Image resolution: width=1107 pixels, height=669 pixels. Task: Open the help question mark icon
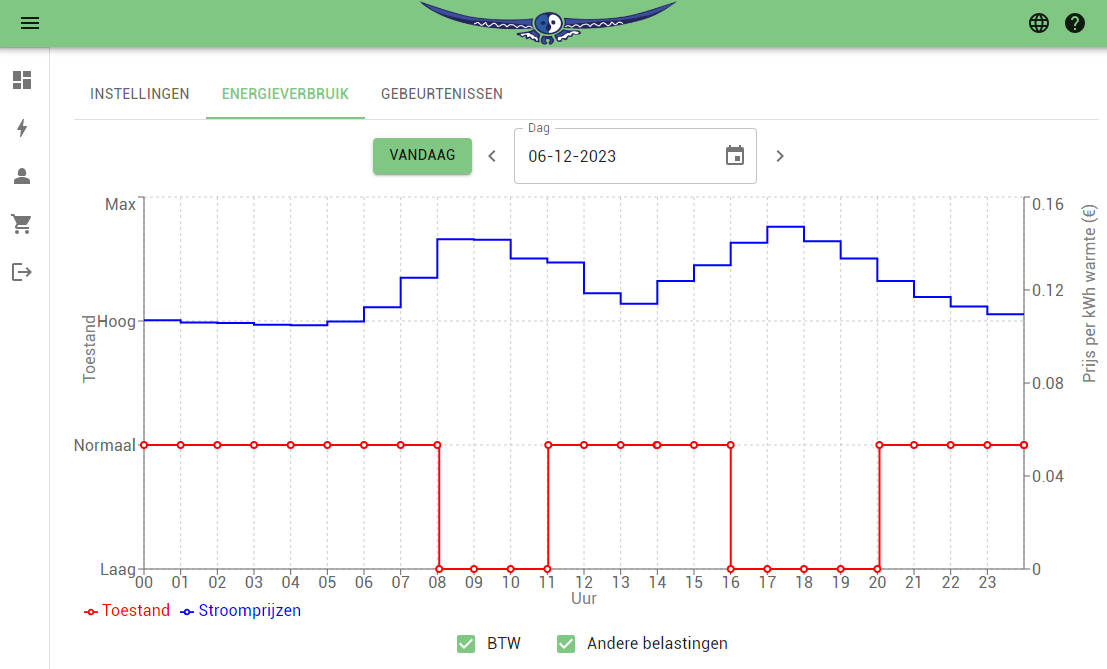1075,22
